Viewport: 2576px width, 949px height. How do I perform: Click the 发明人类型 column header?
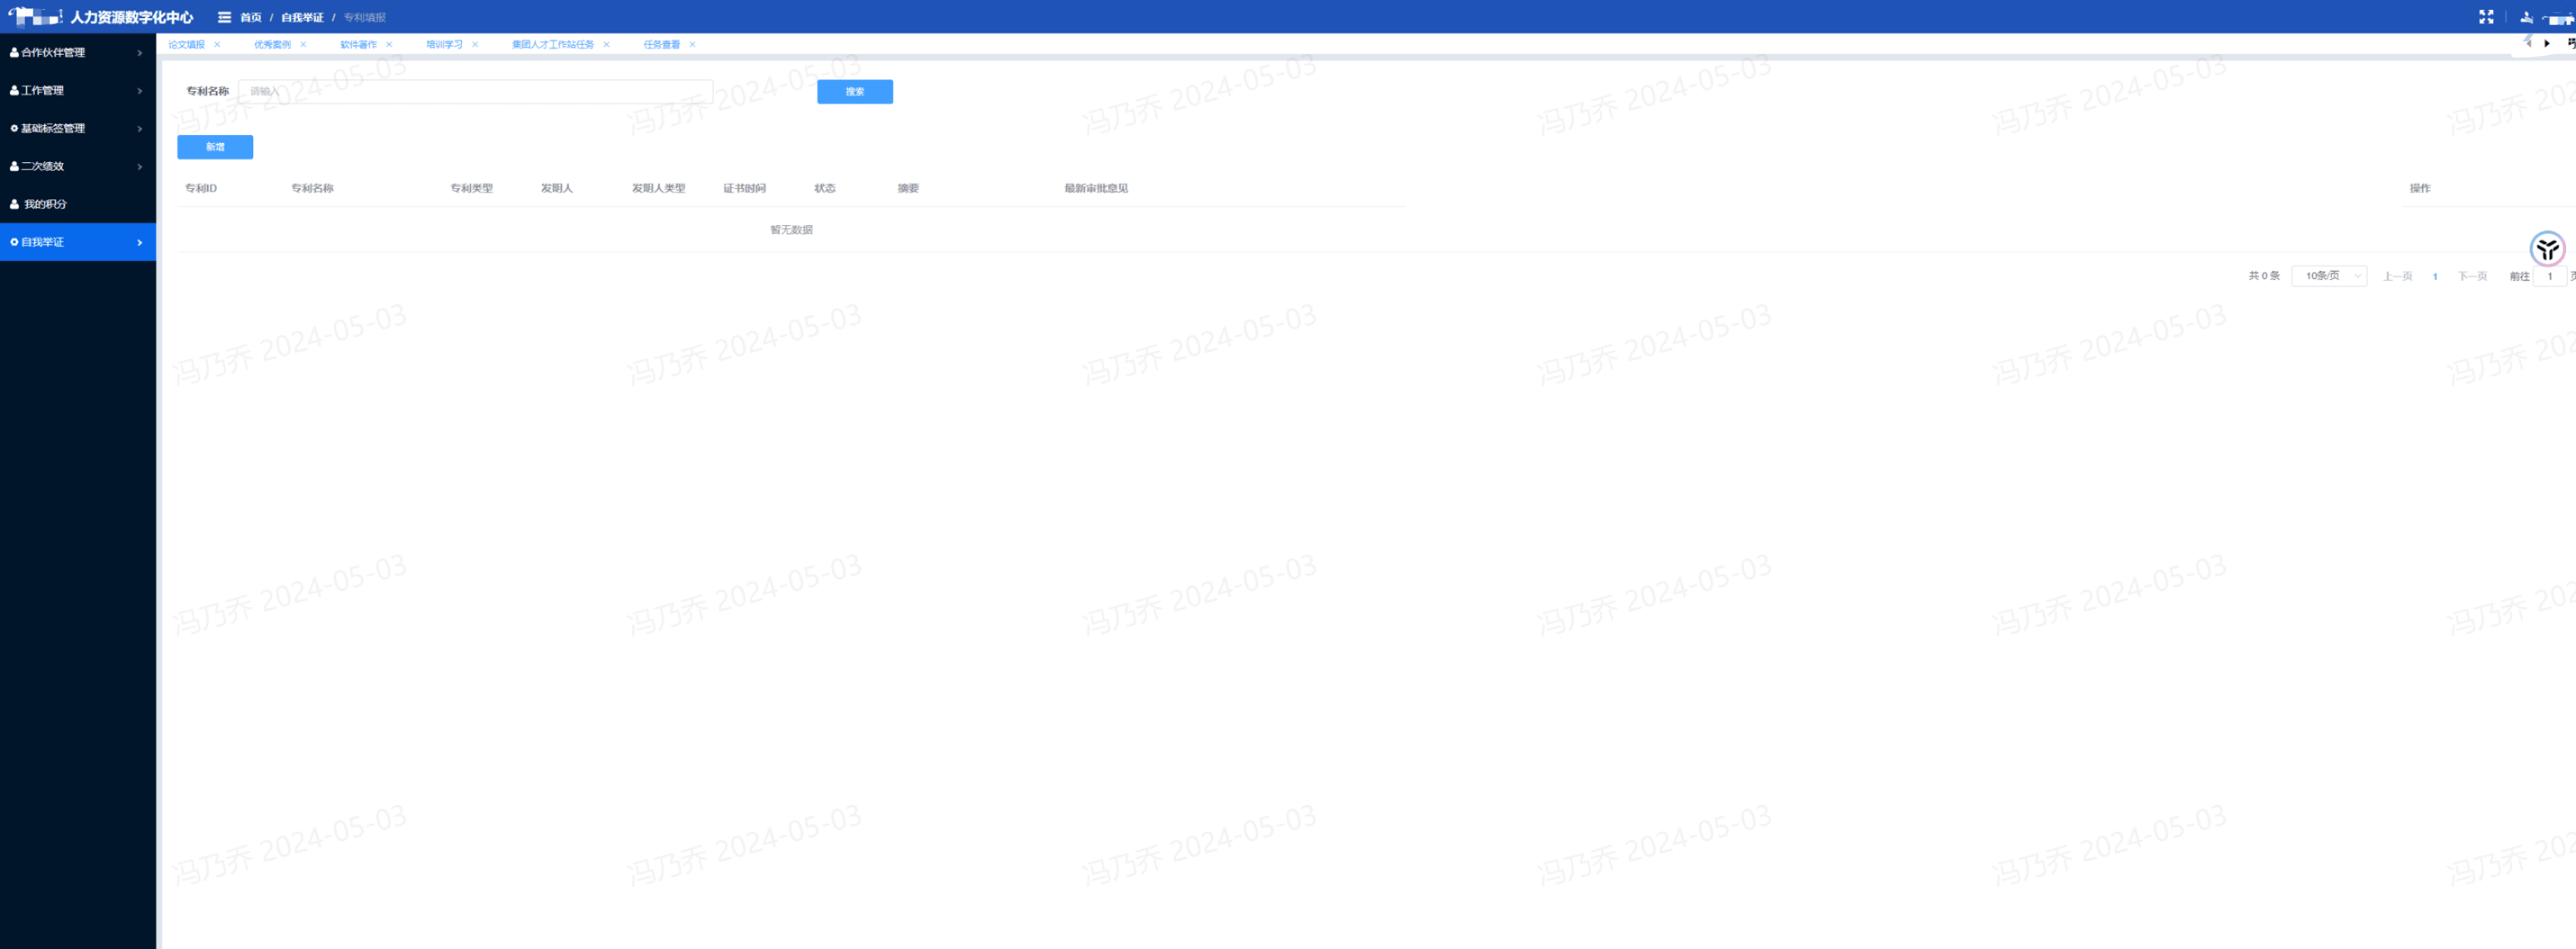(658, 189)
